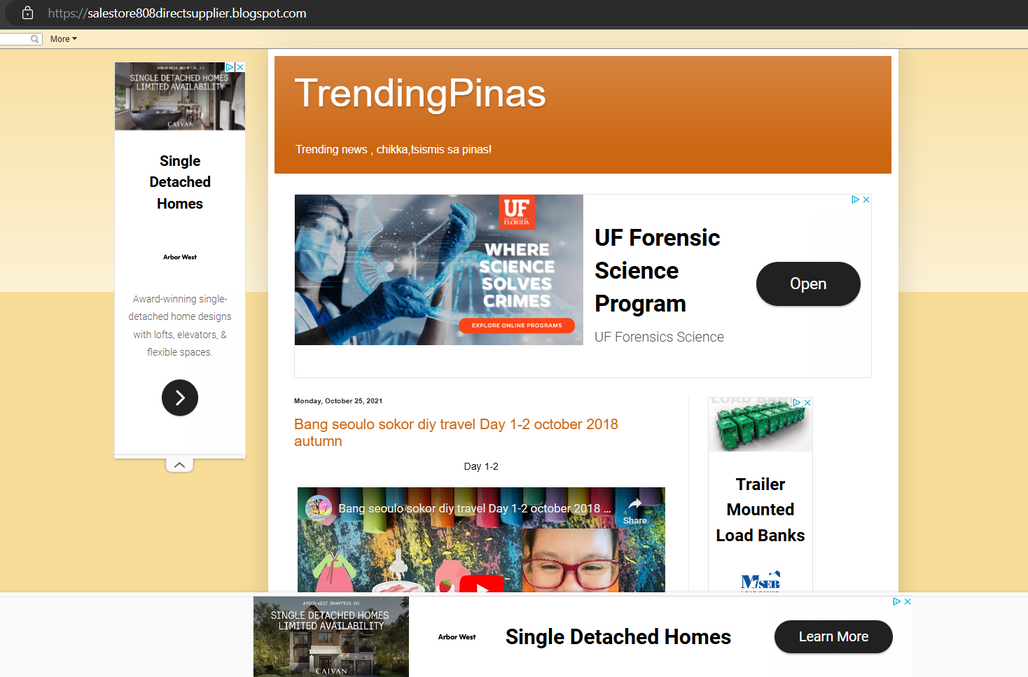Click the lock icon in address bar

[27, 13]
